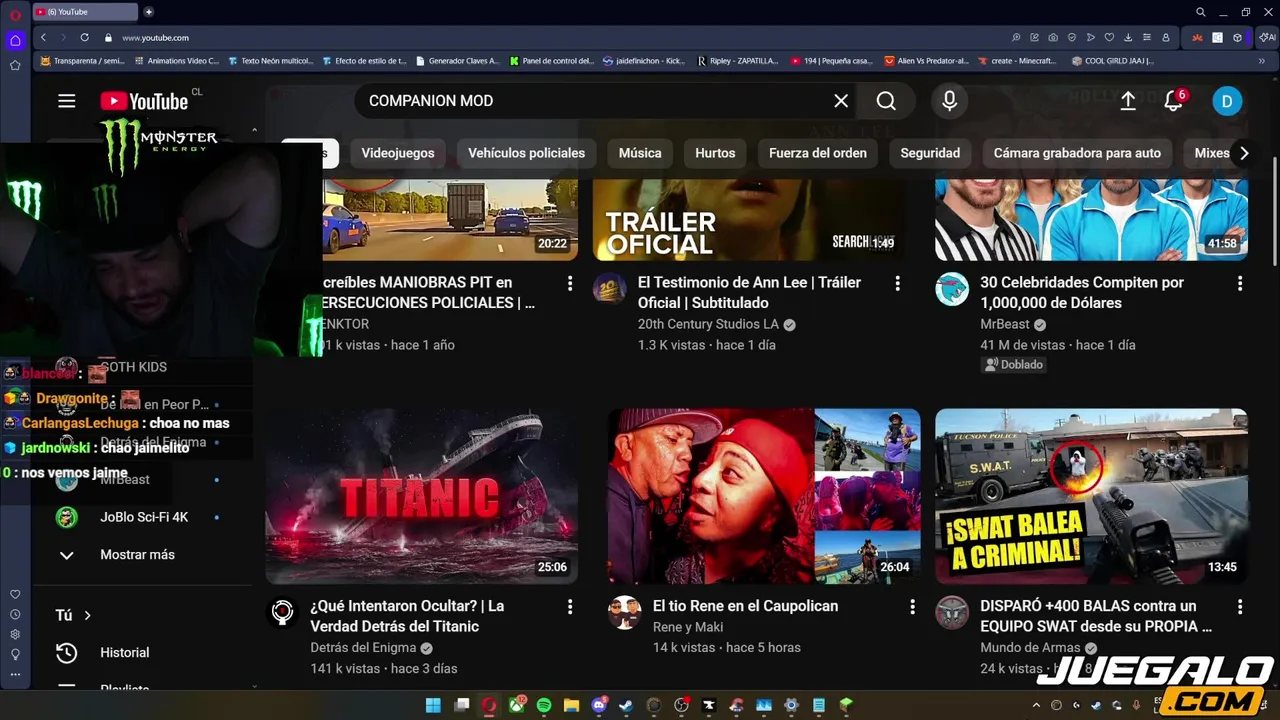
Task: Select the Música filter chip
Action: click(x=640, y=153)
